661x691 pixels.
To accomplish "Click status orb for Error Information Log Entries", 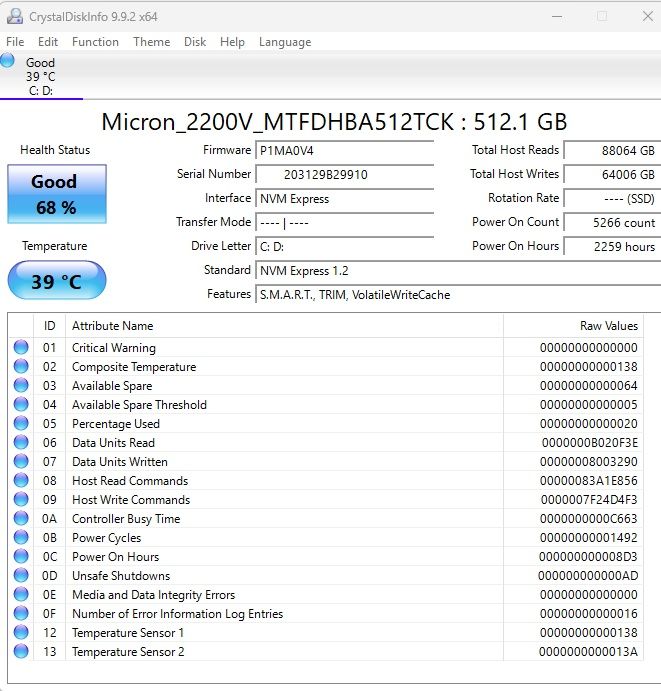I will coord(21,613).
